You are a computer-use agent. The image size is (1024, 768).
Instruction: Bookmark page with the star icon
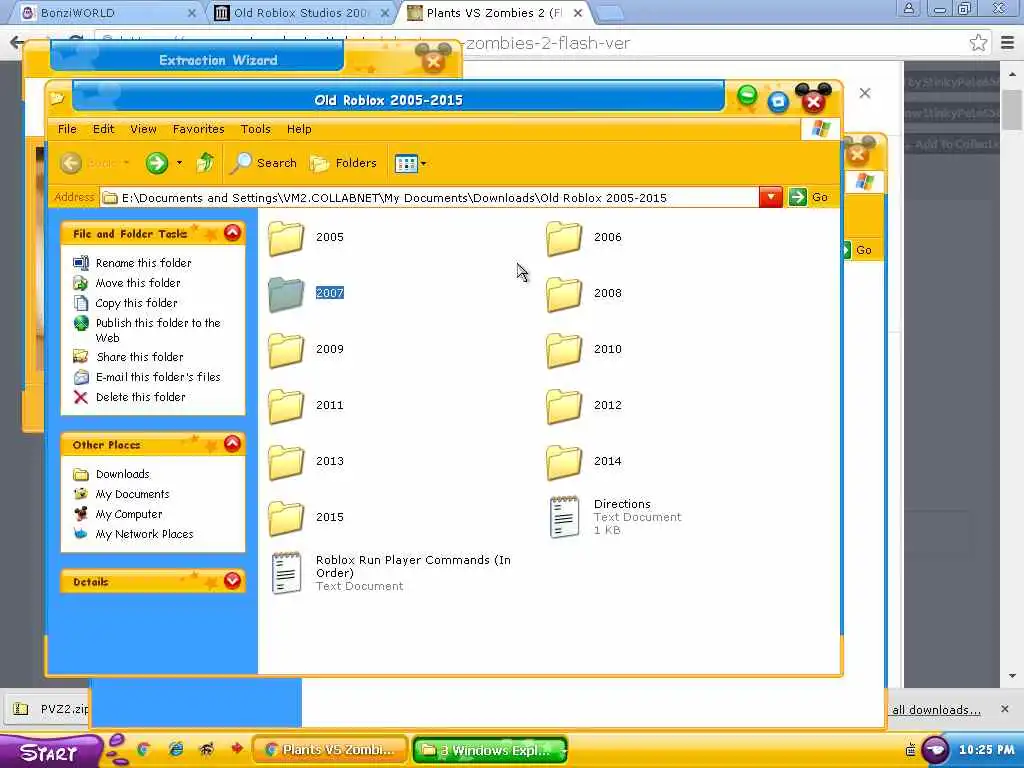978,43
